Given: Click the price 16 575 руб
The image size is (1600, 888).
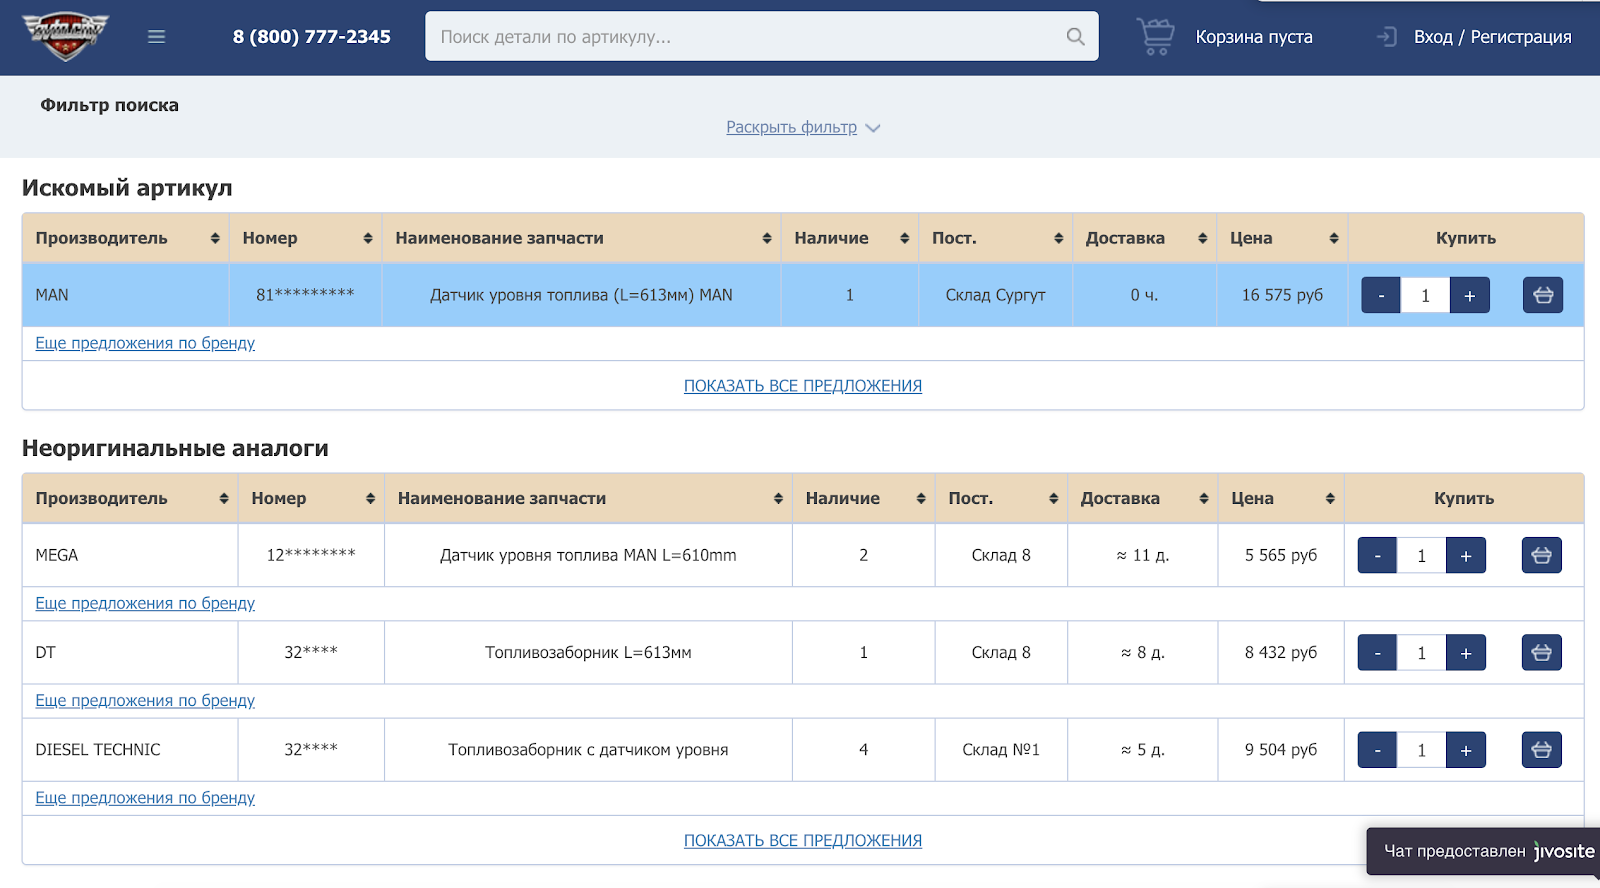Looking at the screenshot, I should pyautogui.click(x=1282, y=295).
